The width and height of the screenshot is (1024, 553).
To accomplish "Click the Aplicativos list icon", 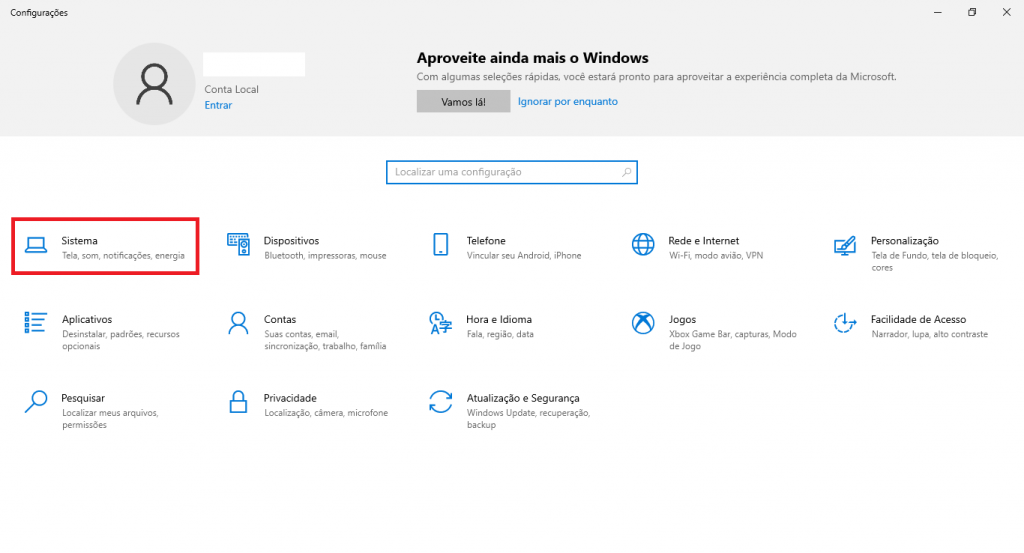I will point(35,323).
